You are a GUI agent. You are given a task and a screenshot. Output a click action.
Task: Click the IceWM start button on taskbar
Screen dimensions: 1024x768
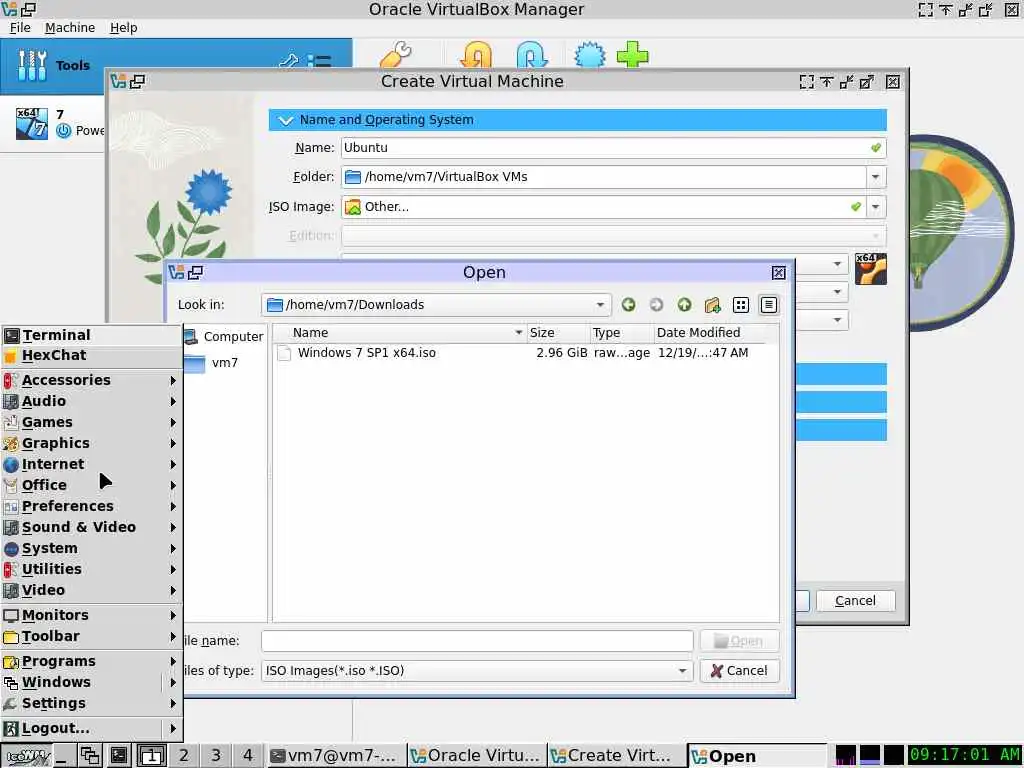25,756
